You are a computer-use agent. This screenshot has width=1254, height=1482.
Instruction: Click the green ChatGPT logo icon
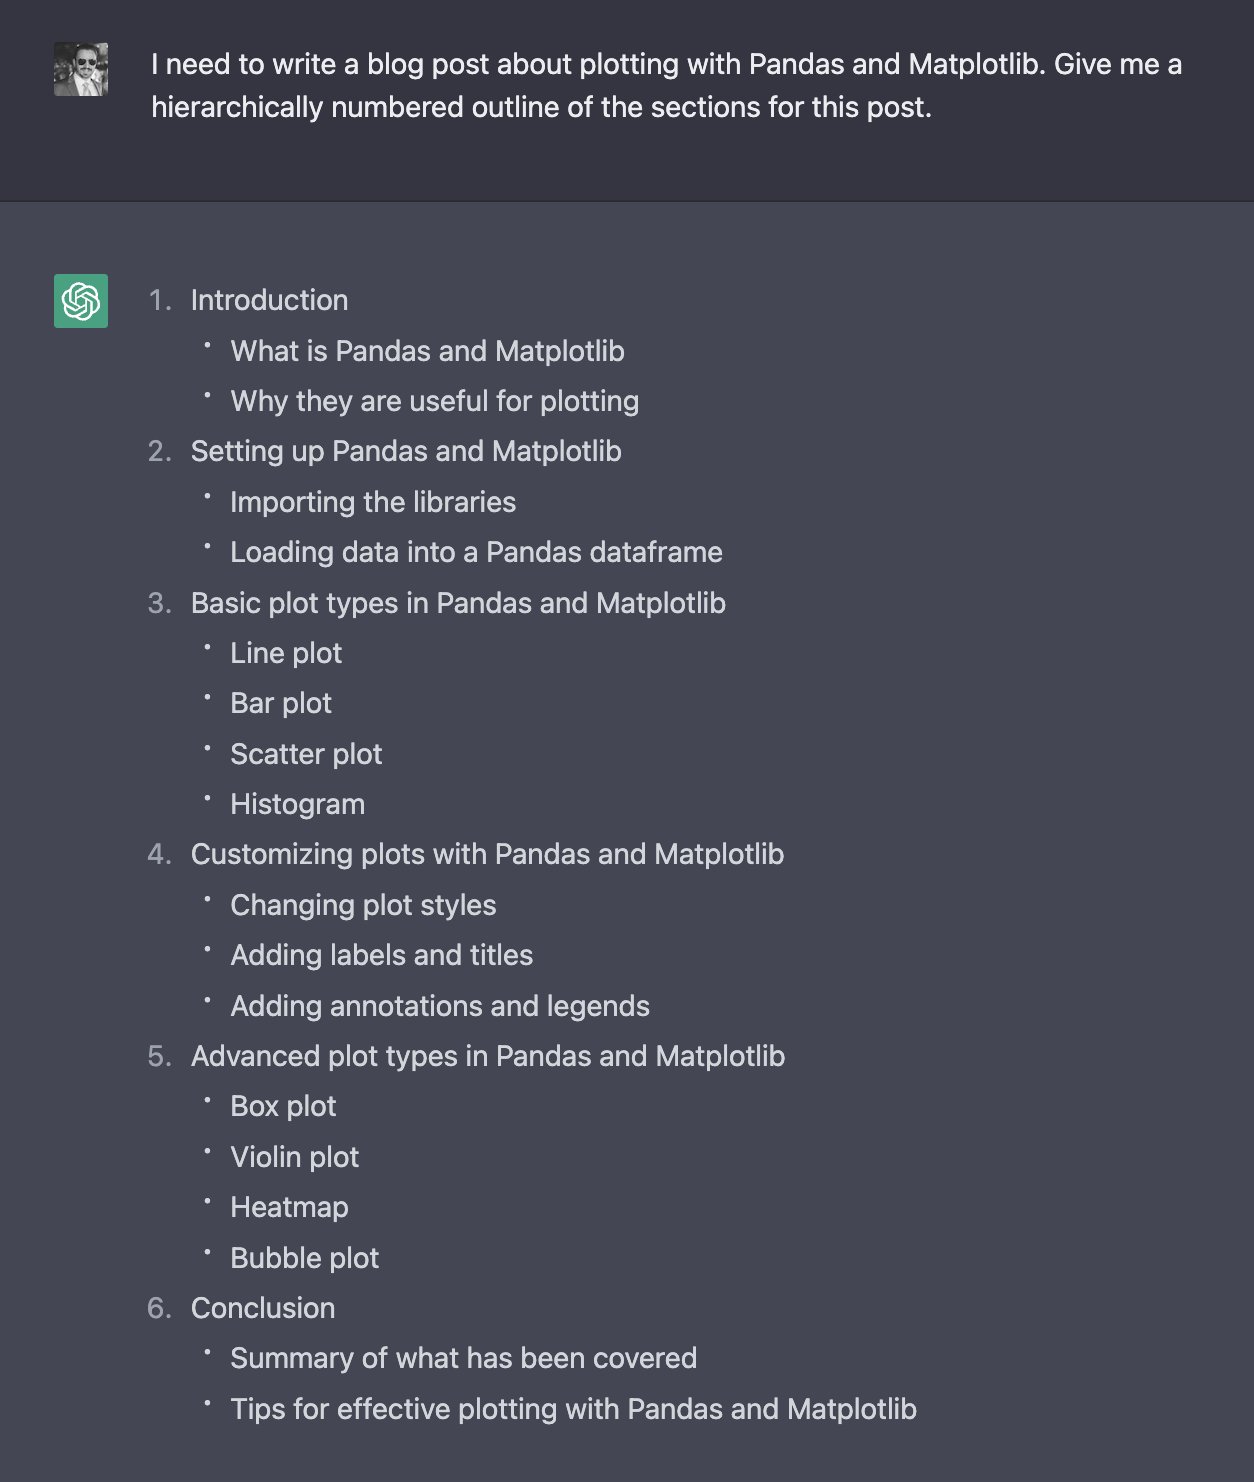pyautogui.click(x=81, y=301)
